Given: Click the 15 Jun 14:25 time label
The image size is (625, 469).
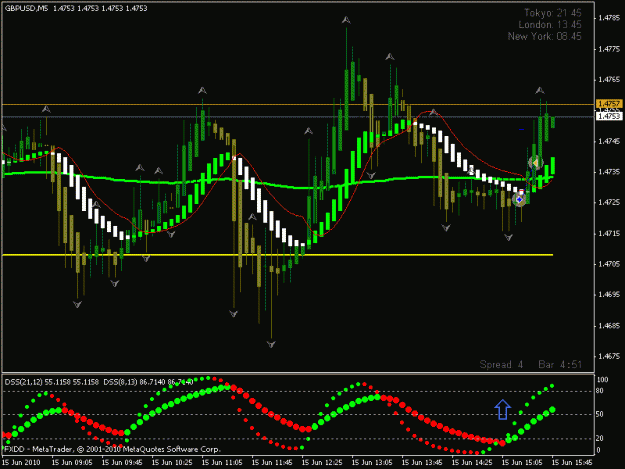Looking at the screenshot, I should coord(472,462).
